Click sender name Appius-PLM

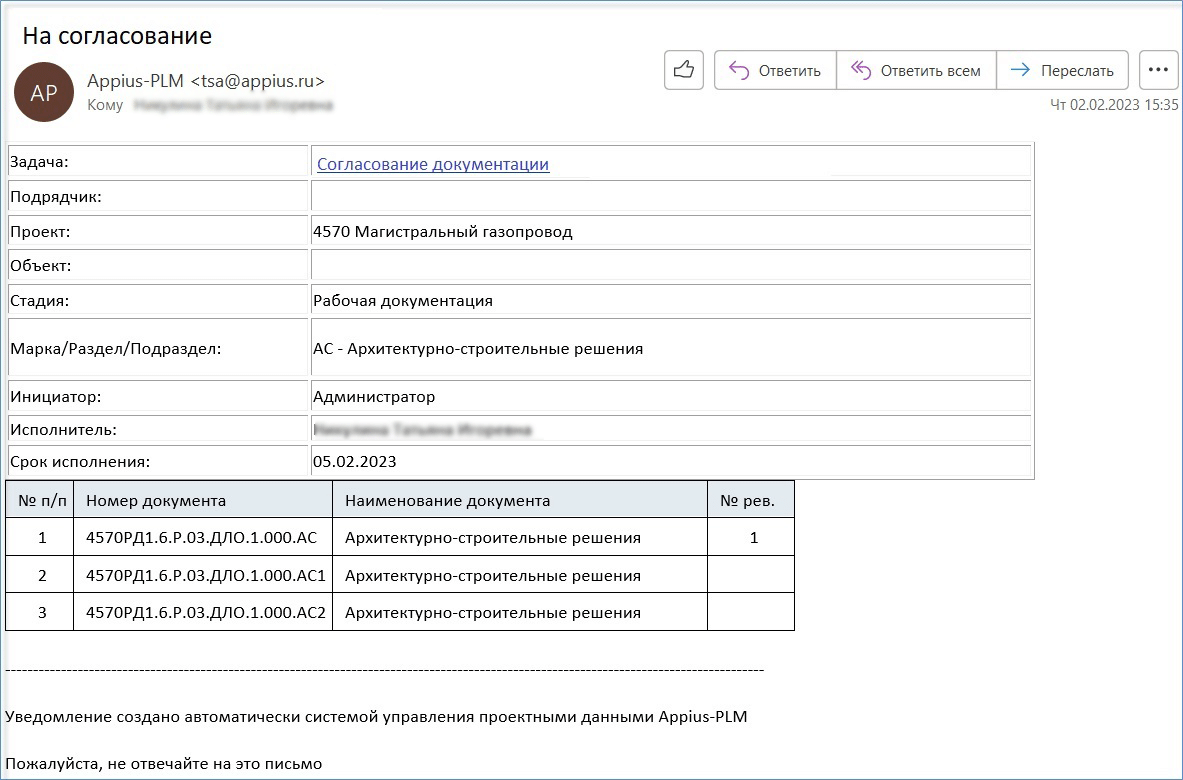click(x=135, y=82)
